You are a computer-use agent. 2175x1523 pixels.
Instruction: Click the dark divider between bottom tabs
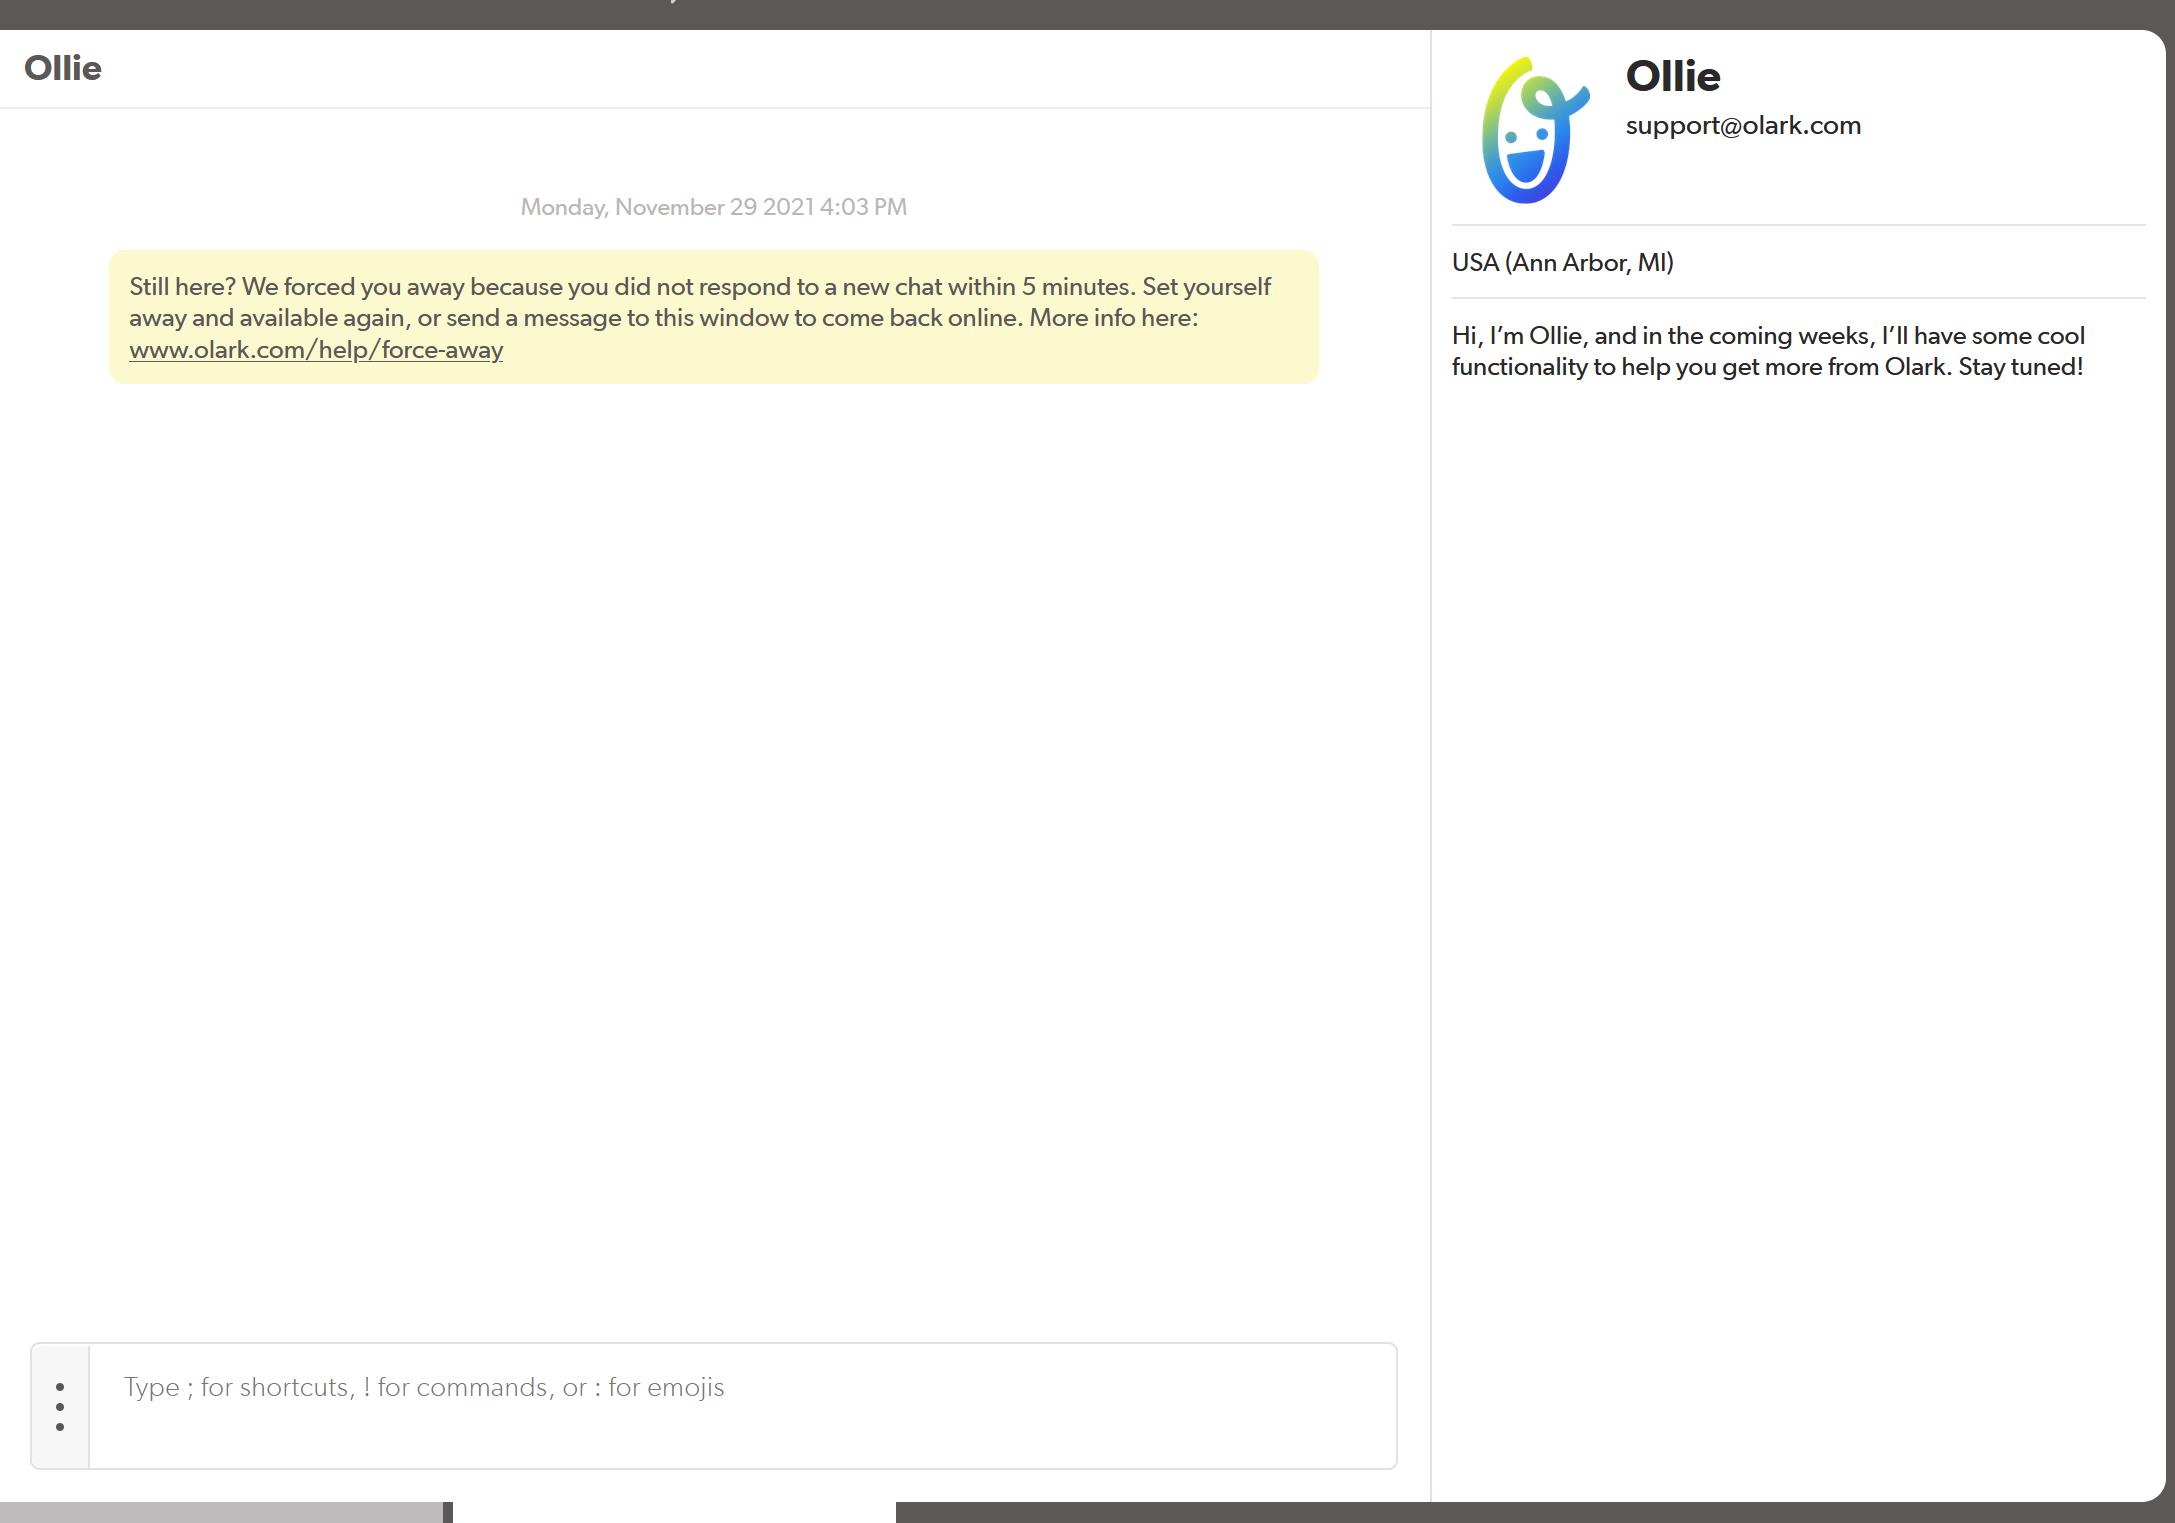tap(448, 1512)
